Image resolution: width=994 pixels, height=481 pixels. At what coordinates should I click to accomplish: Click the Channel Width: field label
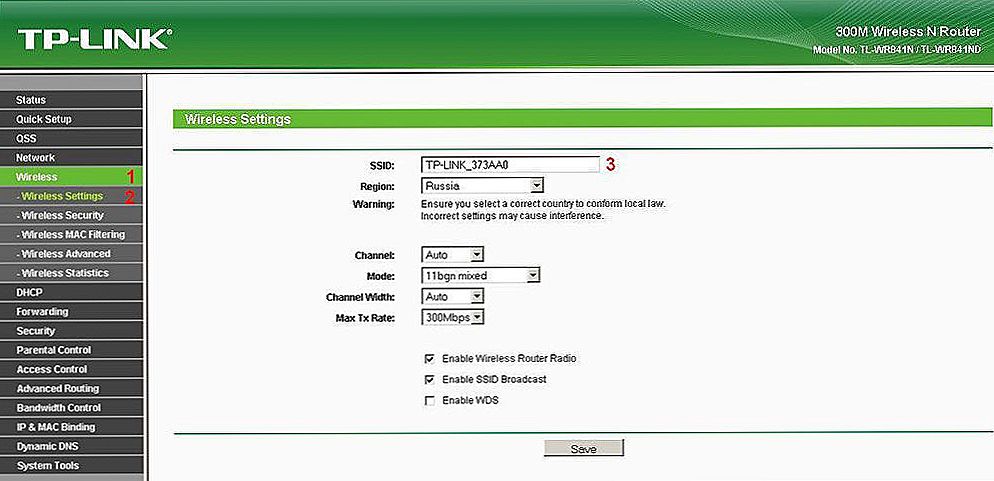pyautogui.click(x=360, y=297)
